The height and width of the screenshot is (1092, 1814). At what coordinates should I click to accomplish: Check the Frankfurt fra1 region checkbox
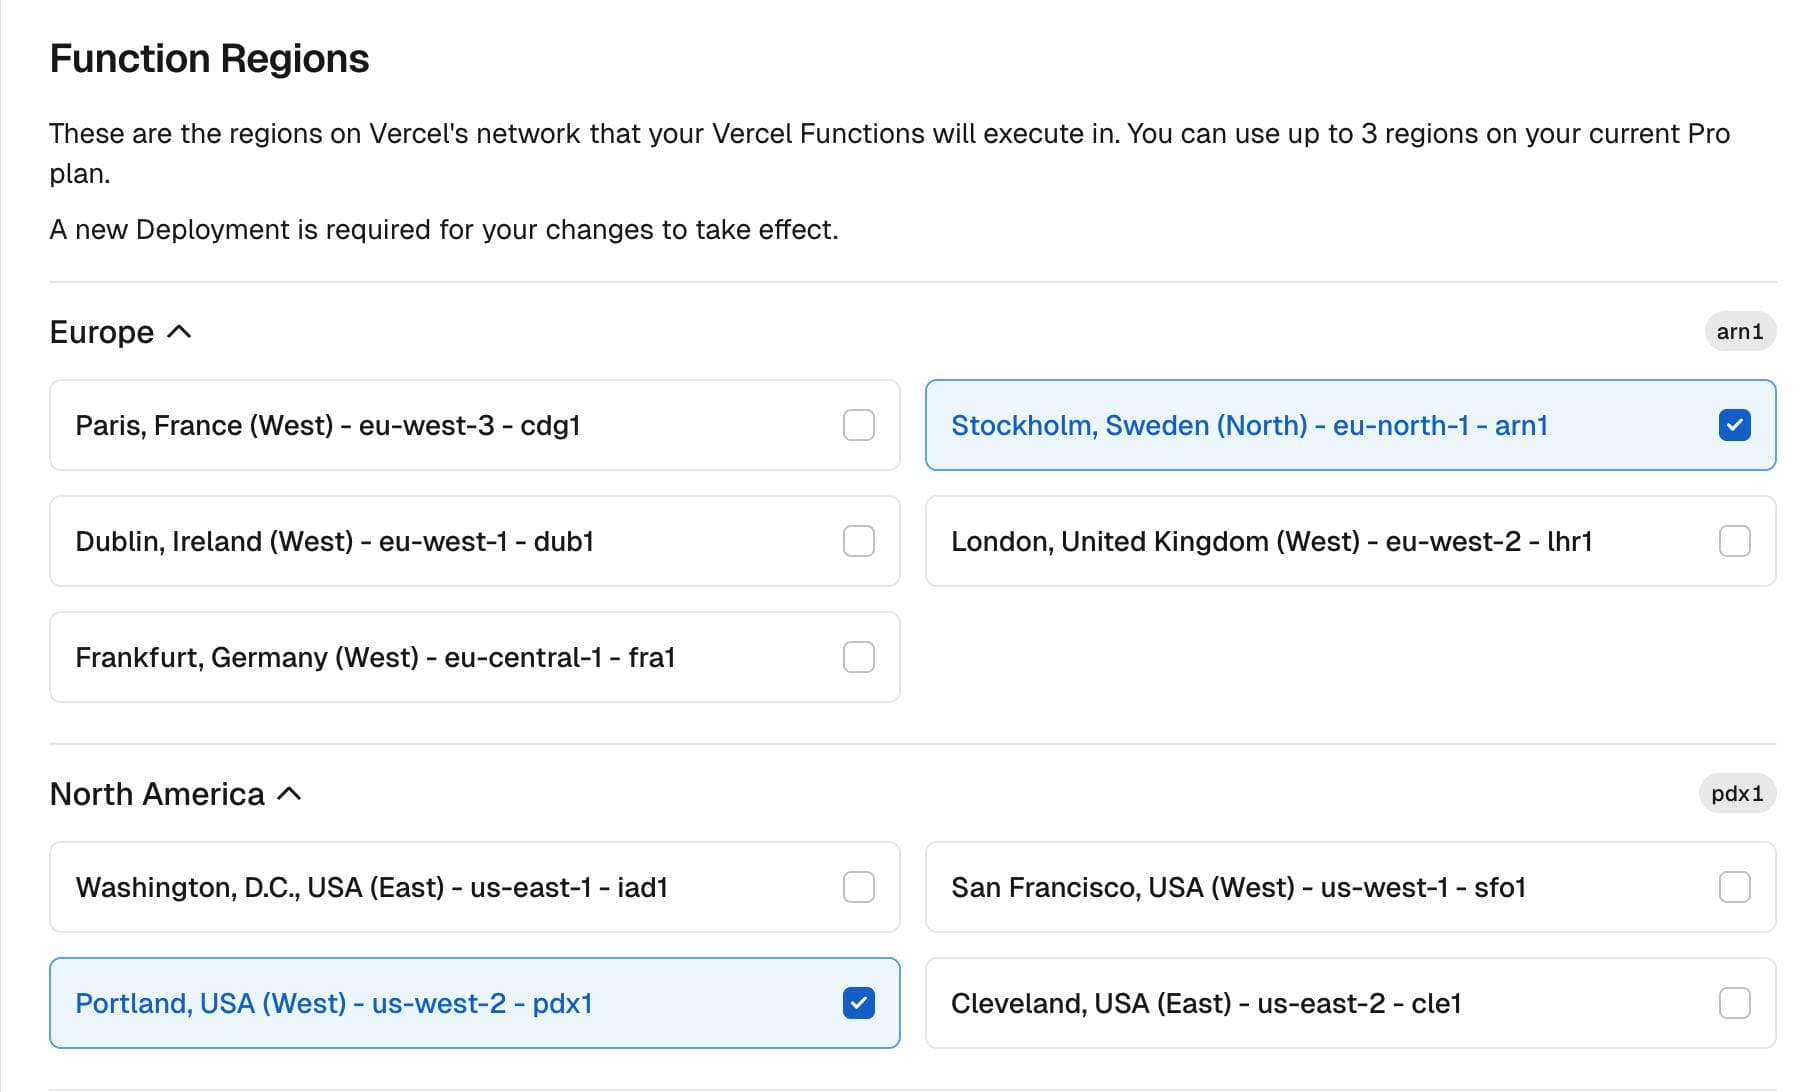[x=858, y=657]
